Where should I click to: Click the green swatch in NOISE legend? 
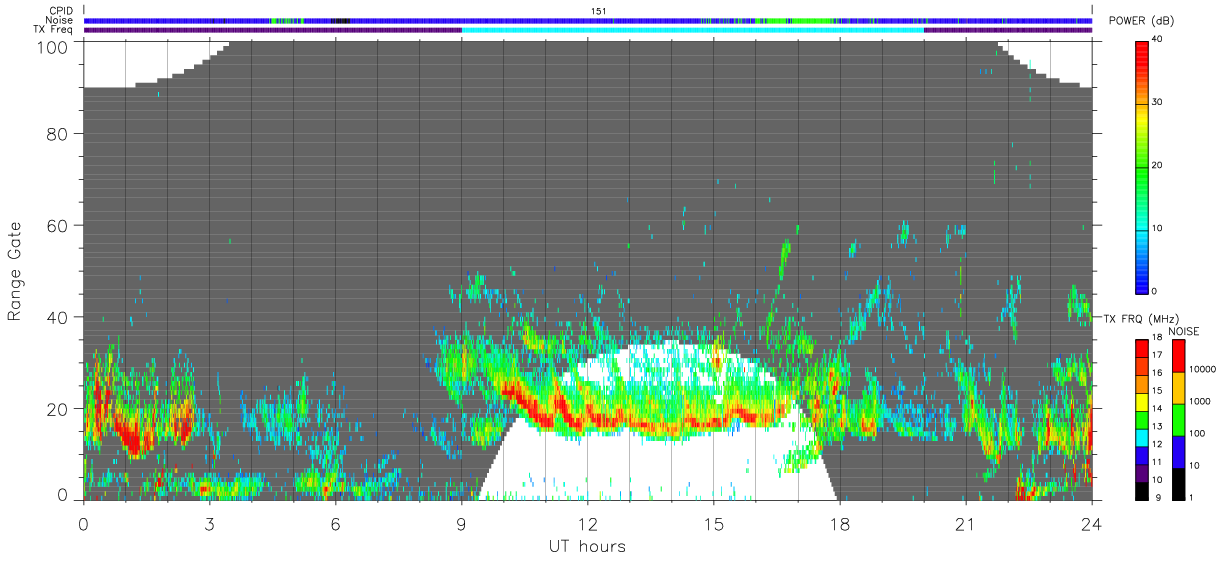[1178, 419]
